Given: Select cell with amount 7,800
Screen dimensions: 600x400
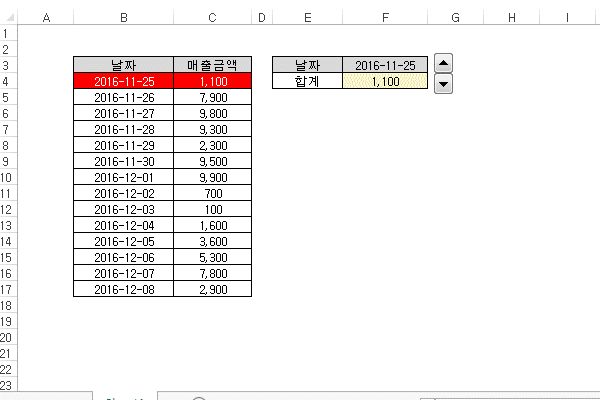Looking at the screenshot, I should 212,273.
